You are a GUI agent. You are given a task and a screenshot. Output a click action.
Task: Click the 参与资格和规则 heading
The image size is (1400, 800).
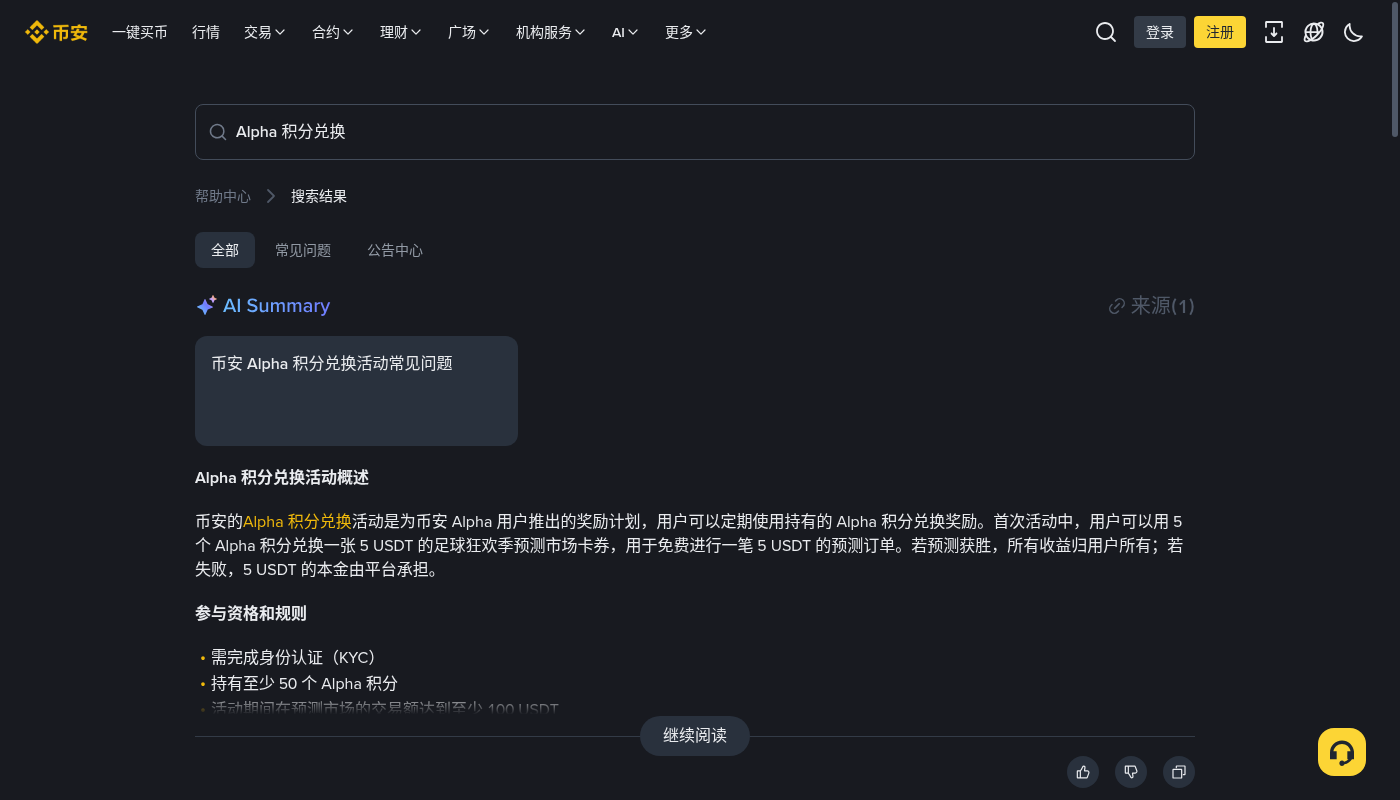coord(251,613)
